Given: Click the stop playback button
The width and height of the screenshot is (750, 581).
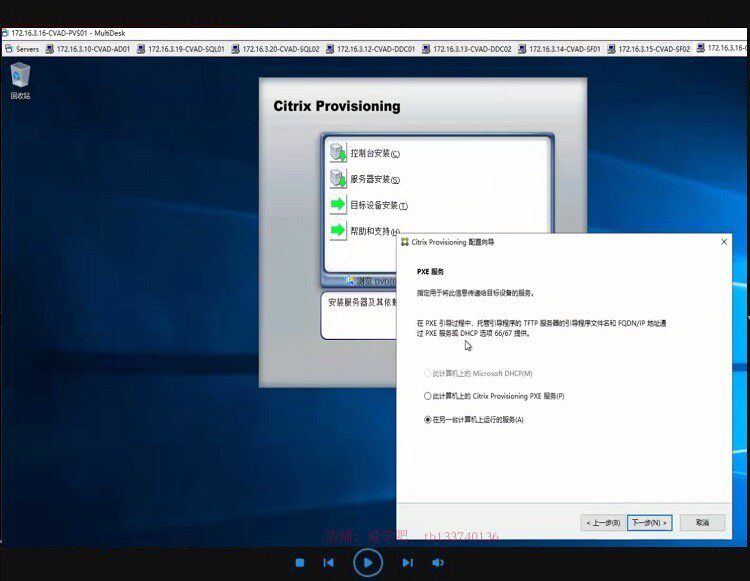Looking at the screenshot, I should point(300,563).
